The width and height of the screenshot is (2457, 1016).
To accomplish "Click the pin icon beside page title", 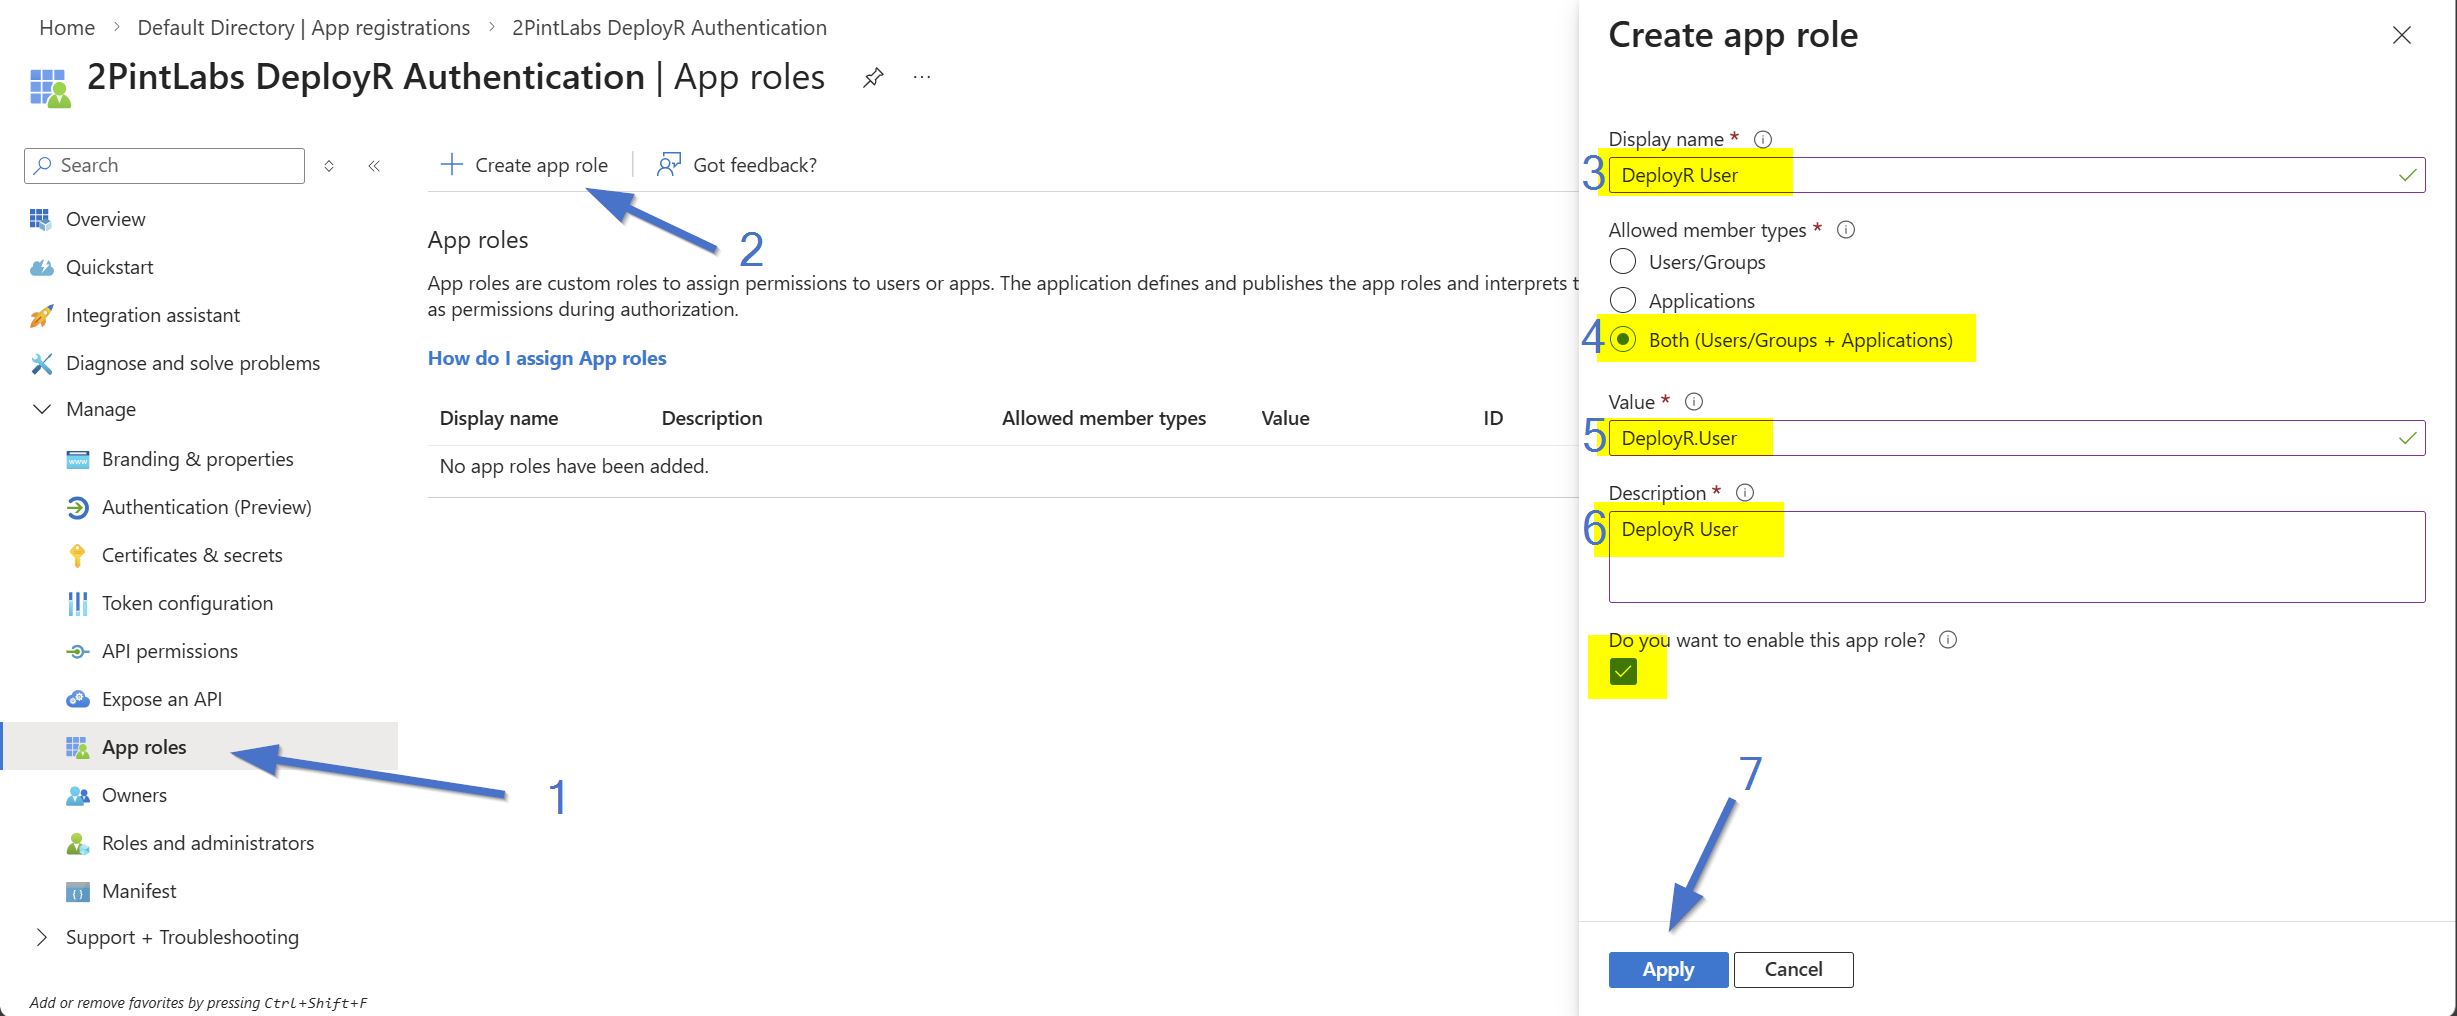I will 873,77.
